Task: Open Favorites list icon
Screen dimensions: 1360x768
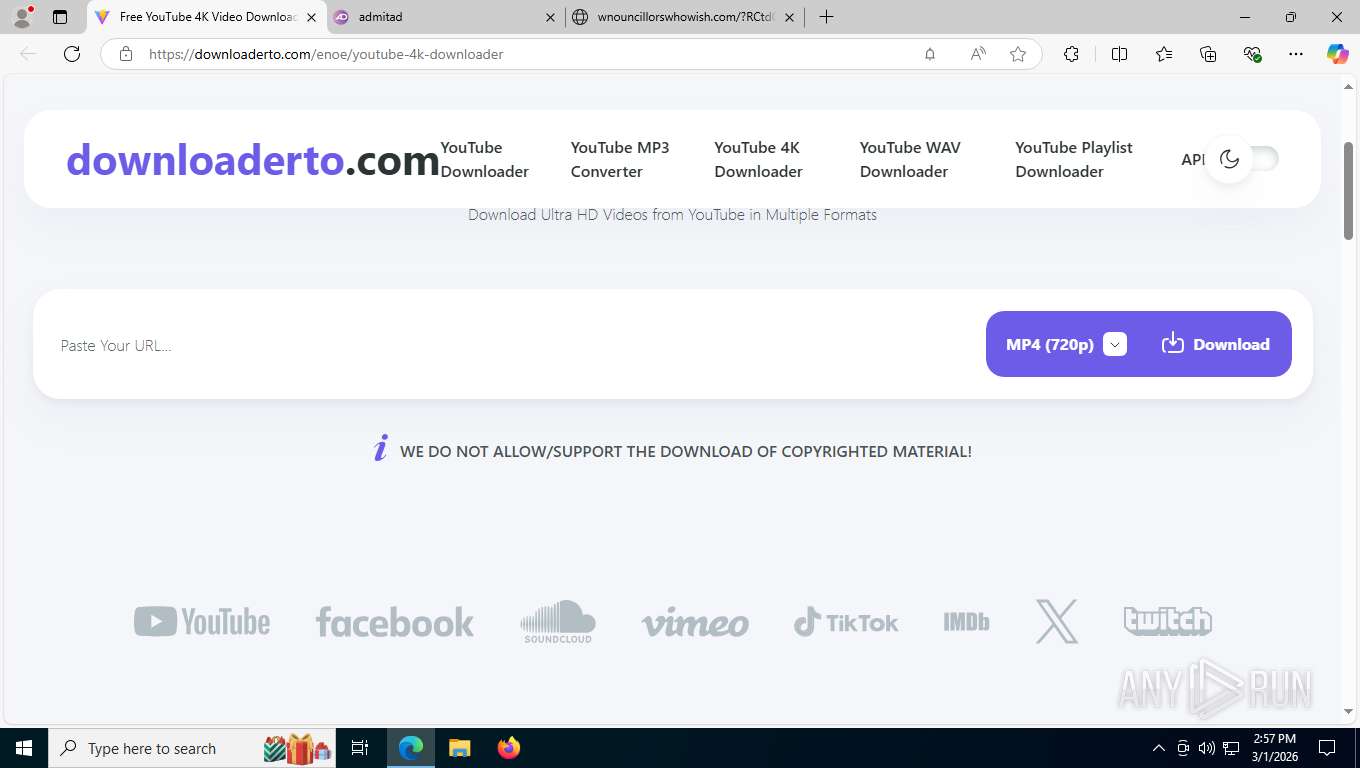Action: coord(1164,54)
